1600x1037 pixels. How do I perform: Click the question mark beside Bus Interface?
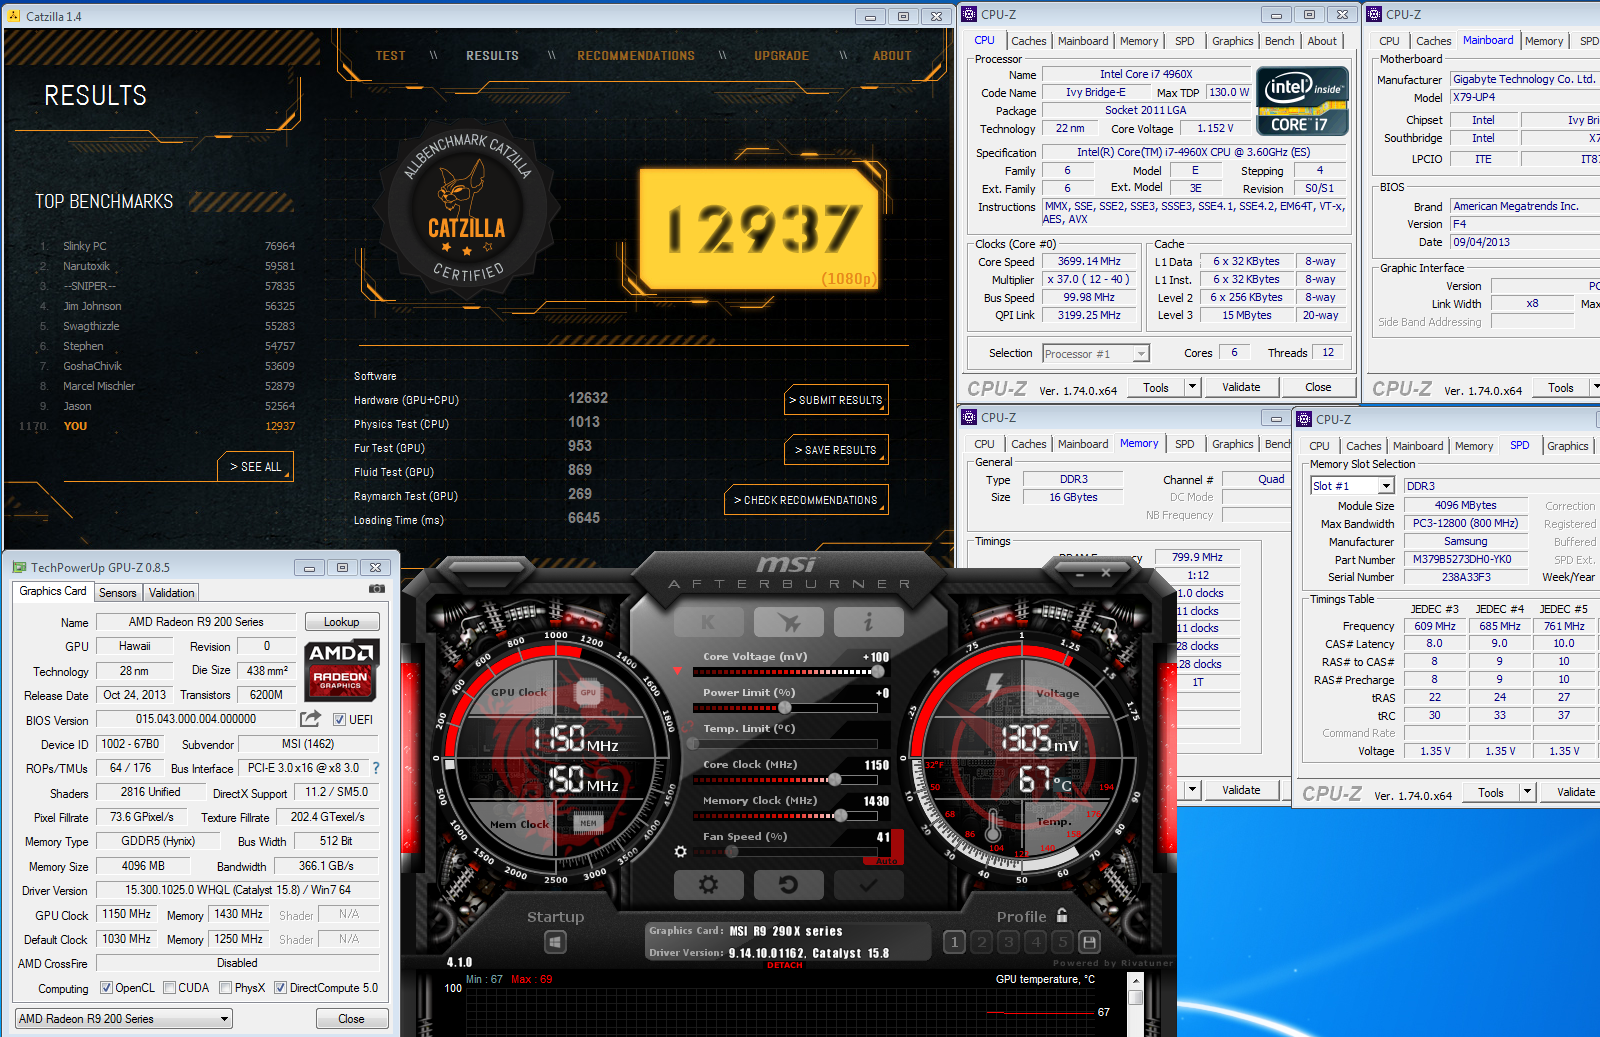[x=376, y=768]
